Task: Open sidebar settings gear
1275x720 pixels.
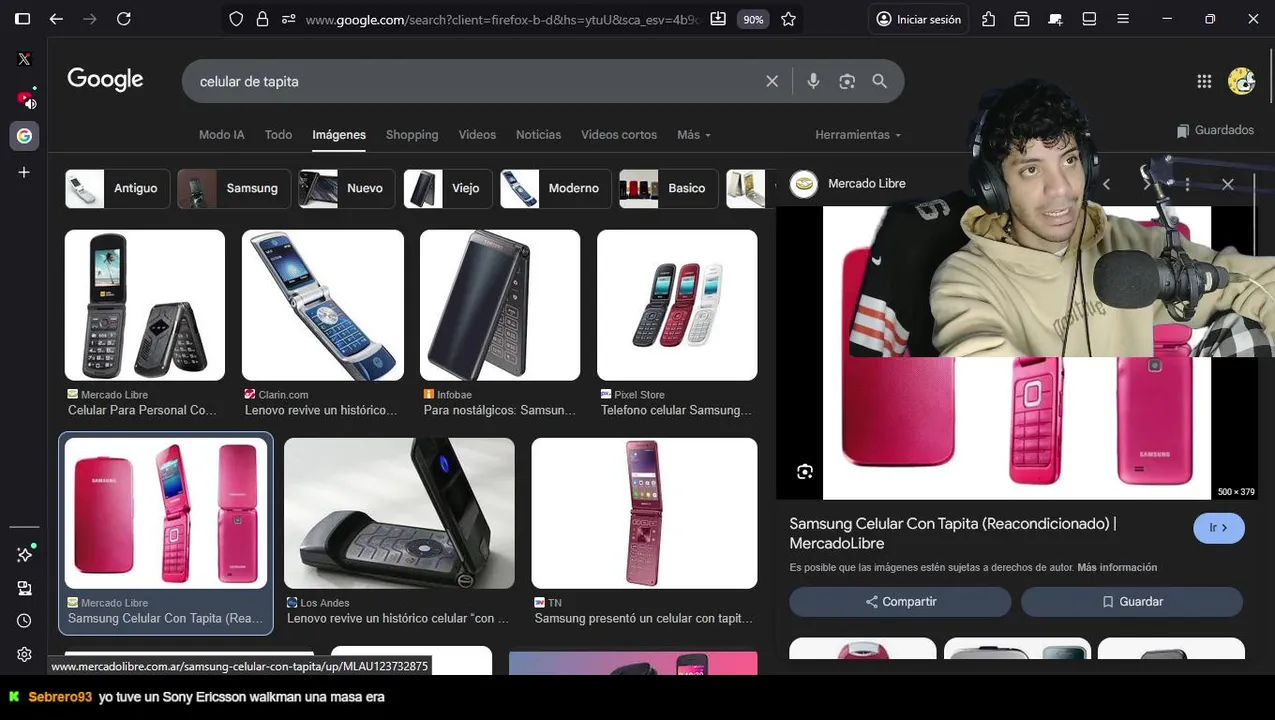Action: 24,654
